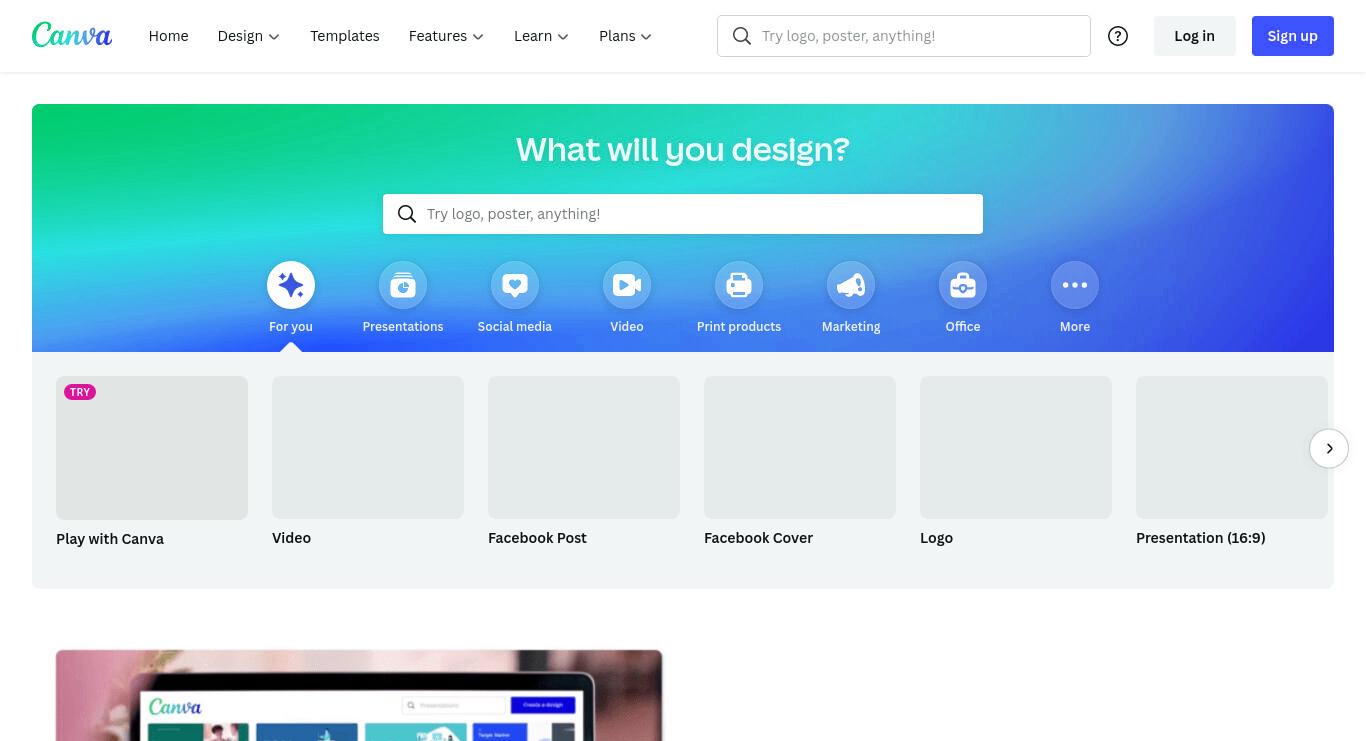1366x741 pixels.
Task: Click the 'Facebook Cover' label
Action: (x=758, y=538)
